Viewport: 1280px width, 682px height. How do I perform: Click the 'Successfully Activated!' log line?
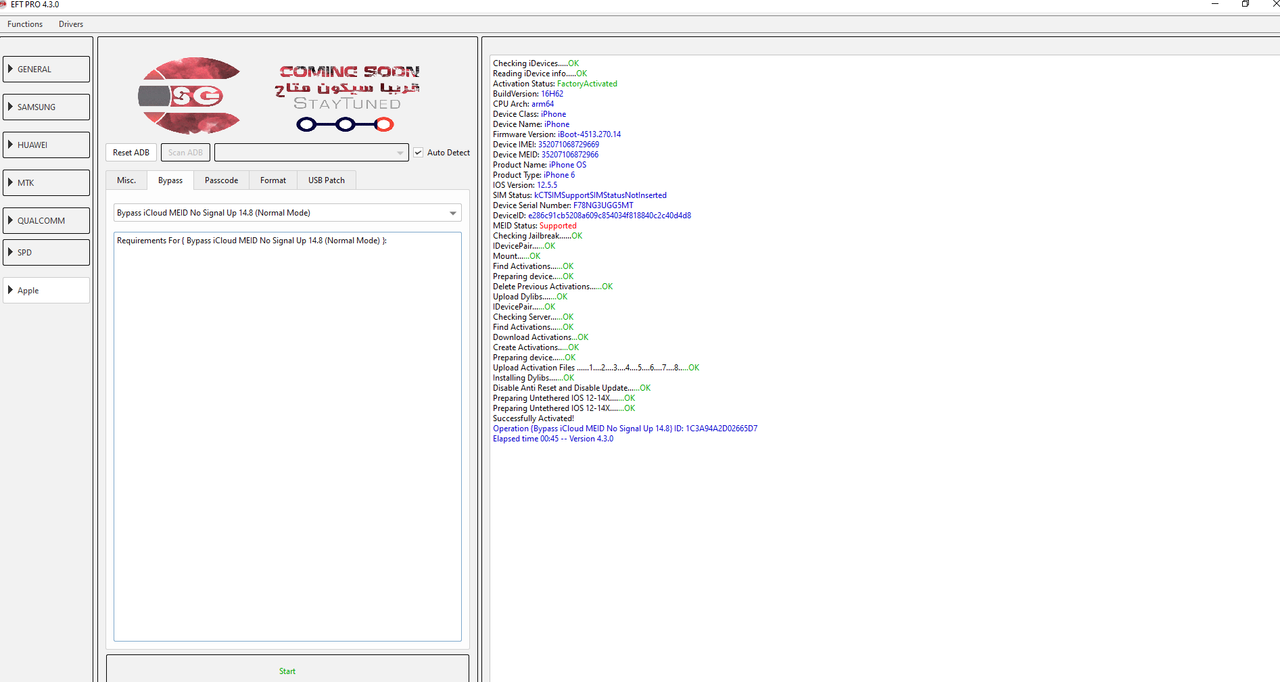coord(533,418)
